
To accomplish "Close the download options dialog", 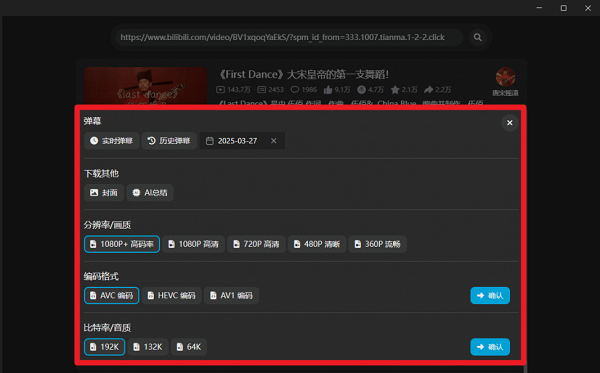I will [509, 123].
